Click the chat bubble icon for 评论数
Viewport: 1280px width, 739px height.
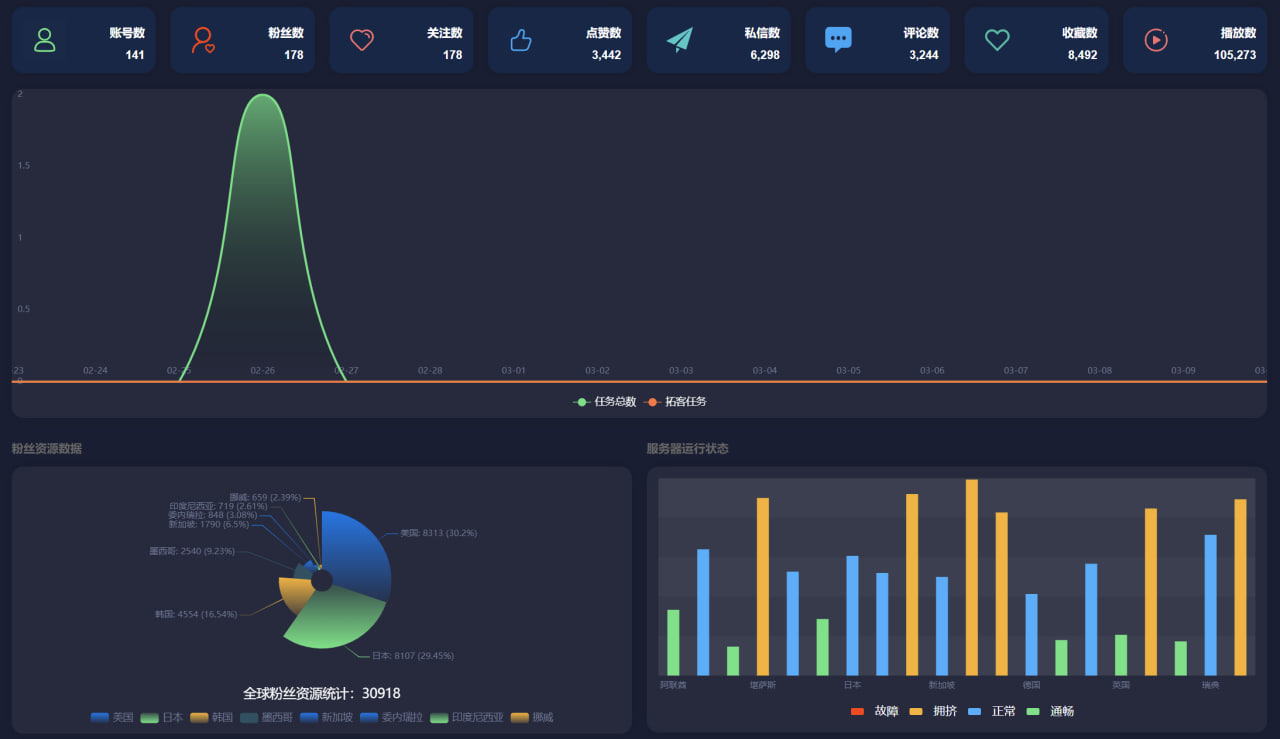pos(838,40)
